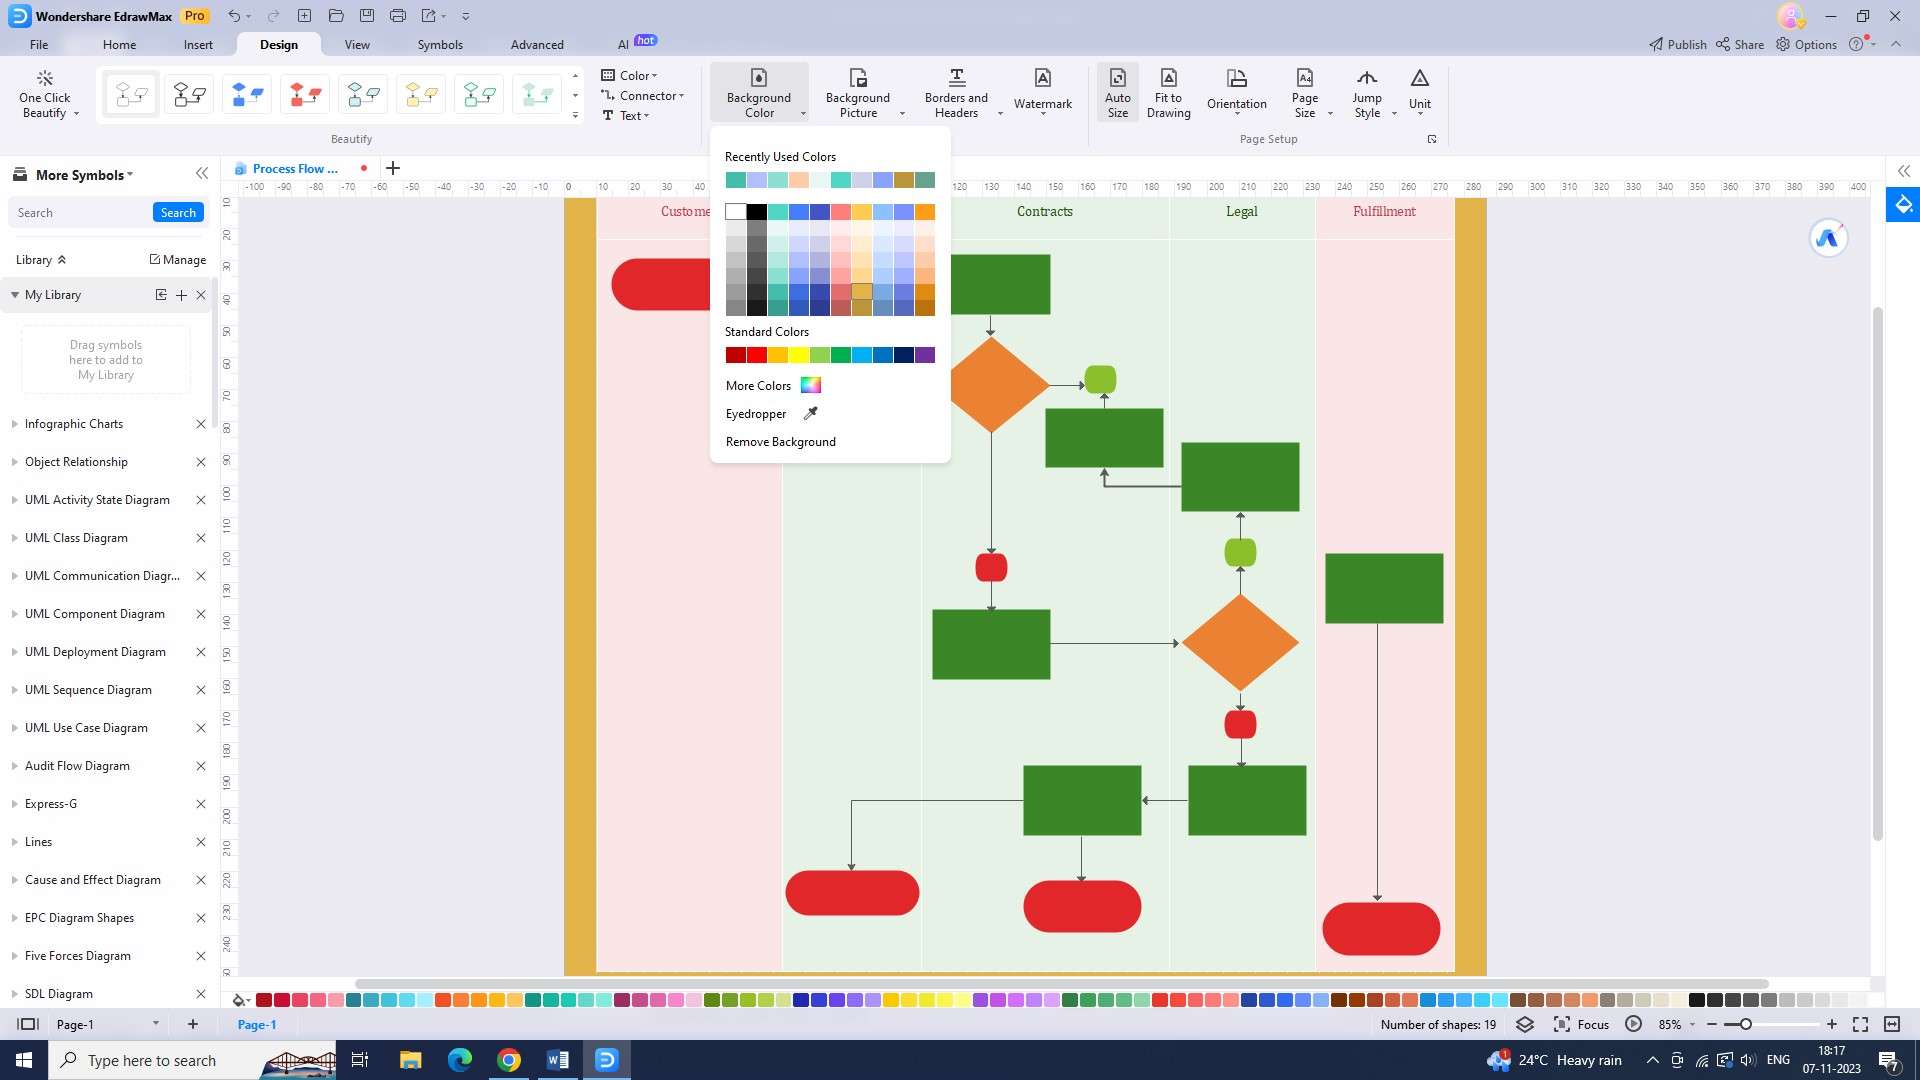Click Share button
1920x1080 pixels.
coord(1740,45)
